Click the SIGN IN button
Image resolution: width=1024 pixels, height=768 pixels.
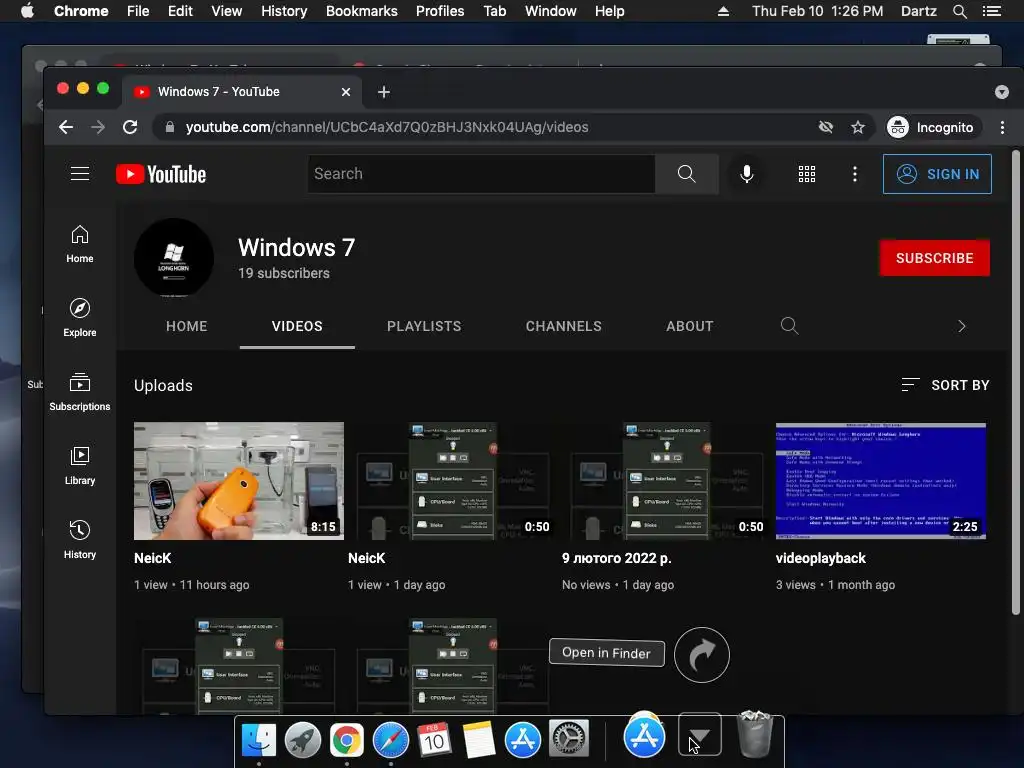(x=937, y=174)
